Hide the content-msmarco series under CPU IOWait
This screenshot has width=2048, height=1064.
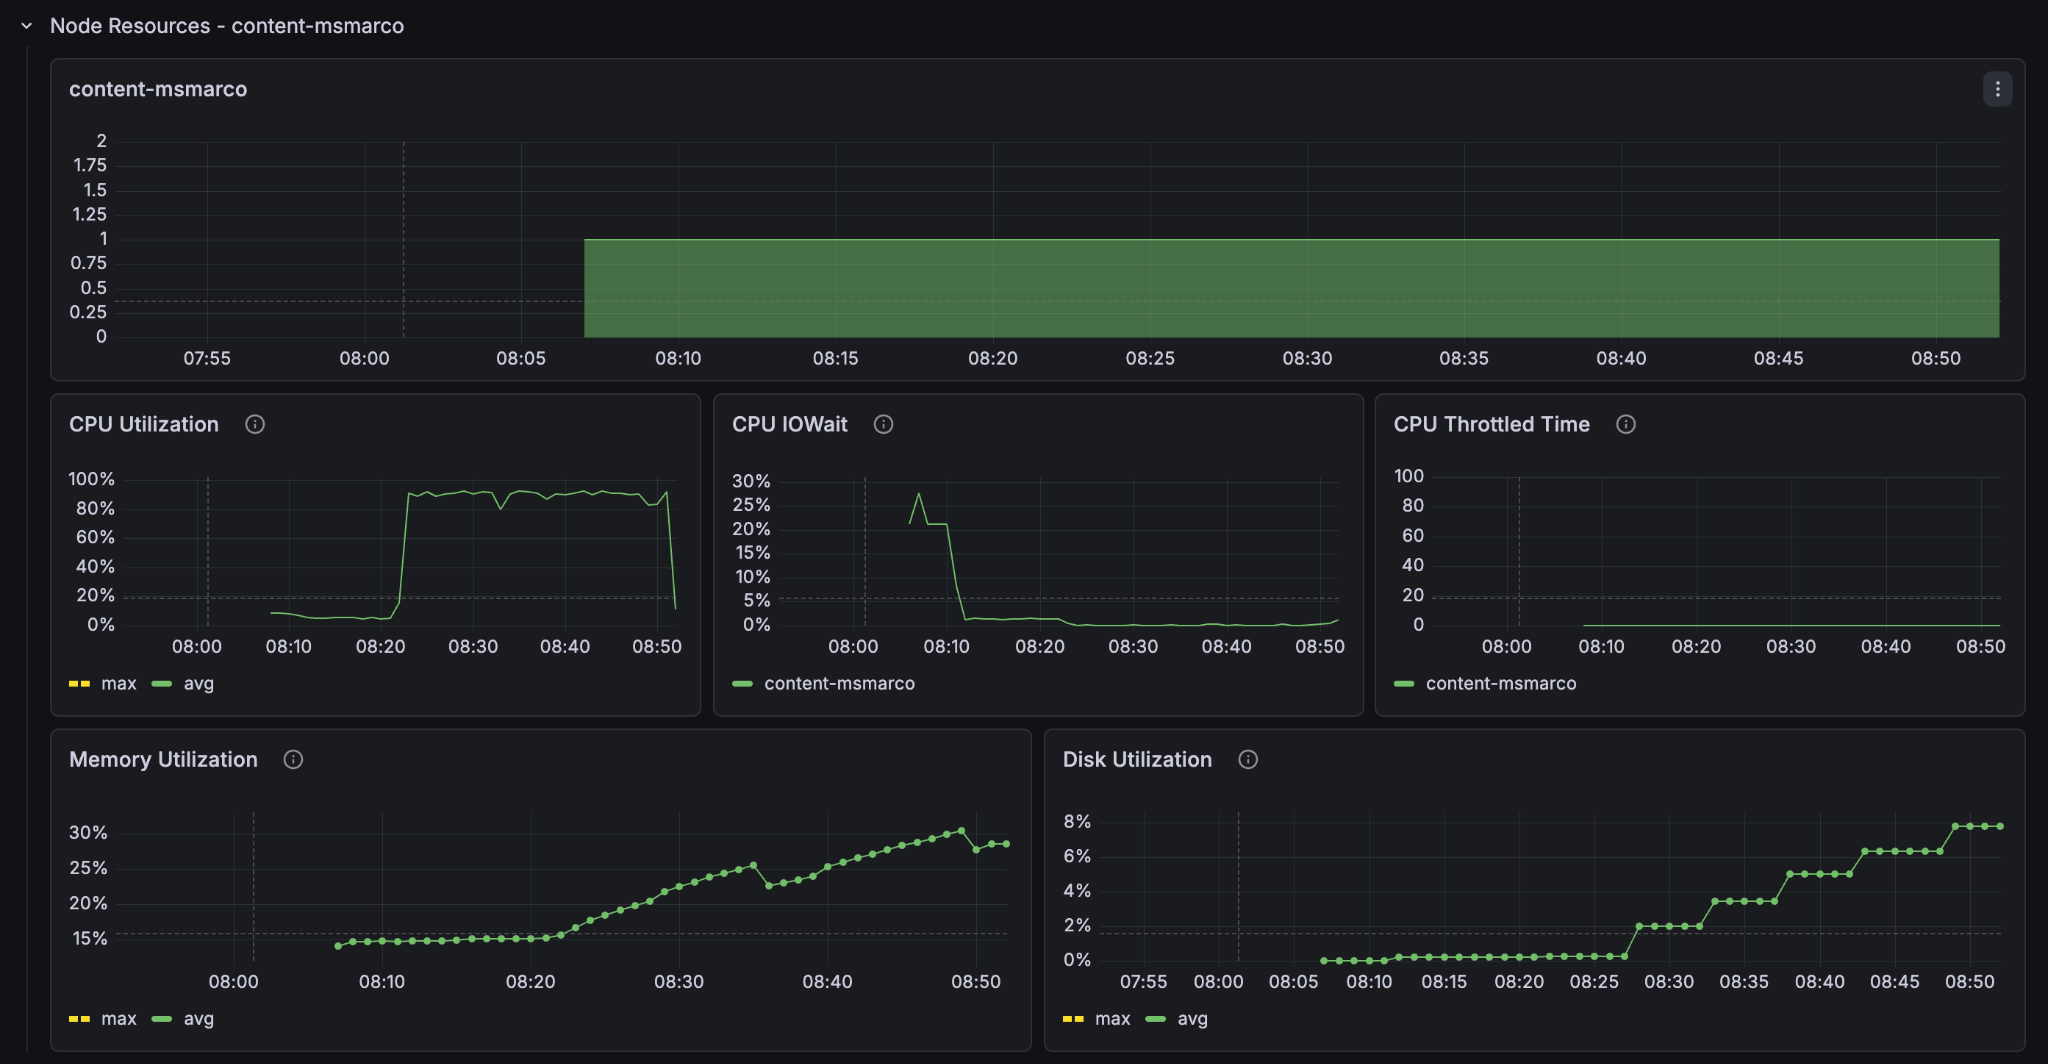(x=839, y=683)
